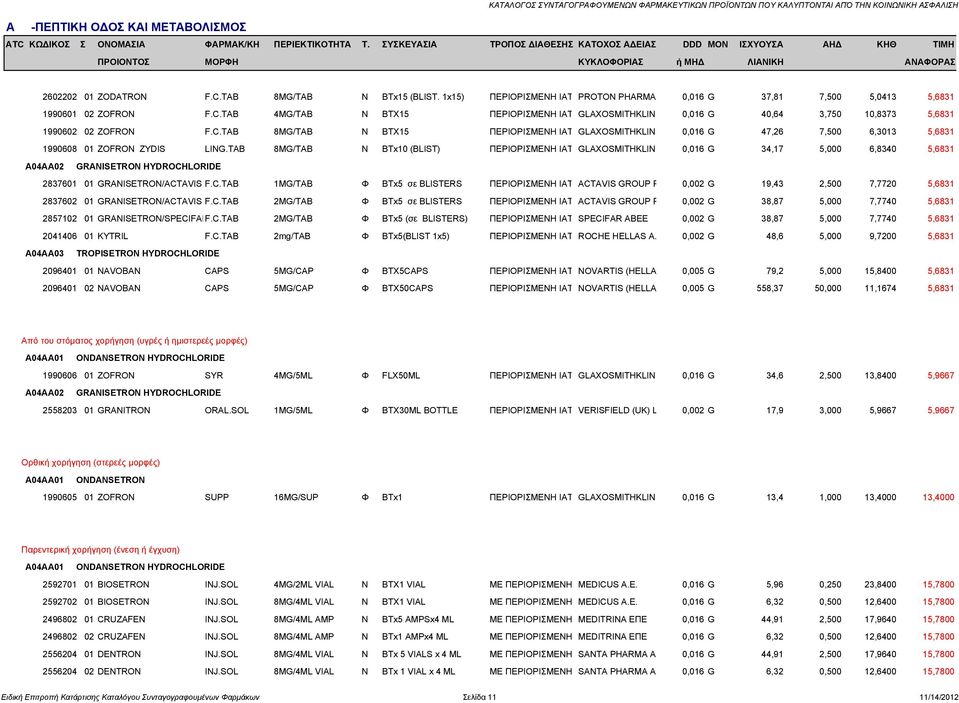
Task: Select the ΠΕΡΙΕΚΤΙΚΟΤΗΤΑ column header
Action: (312, 44)
